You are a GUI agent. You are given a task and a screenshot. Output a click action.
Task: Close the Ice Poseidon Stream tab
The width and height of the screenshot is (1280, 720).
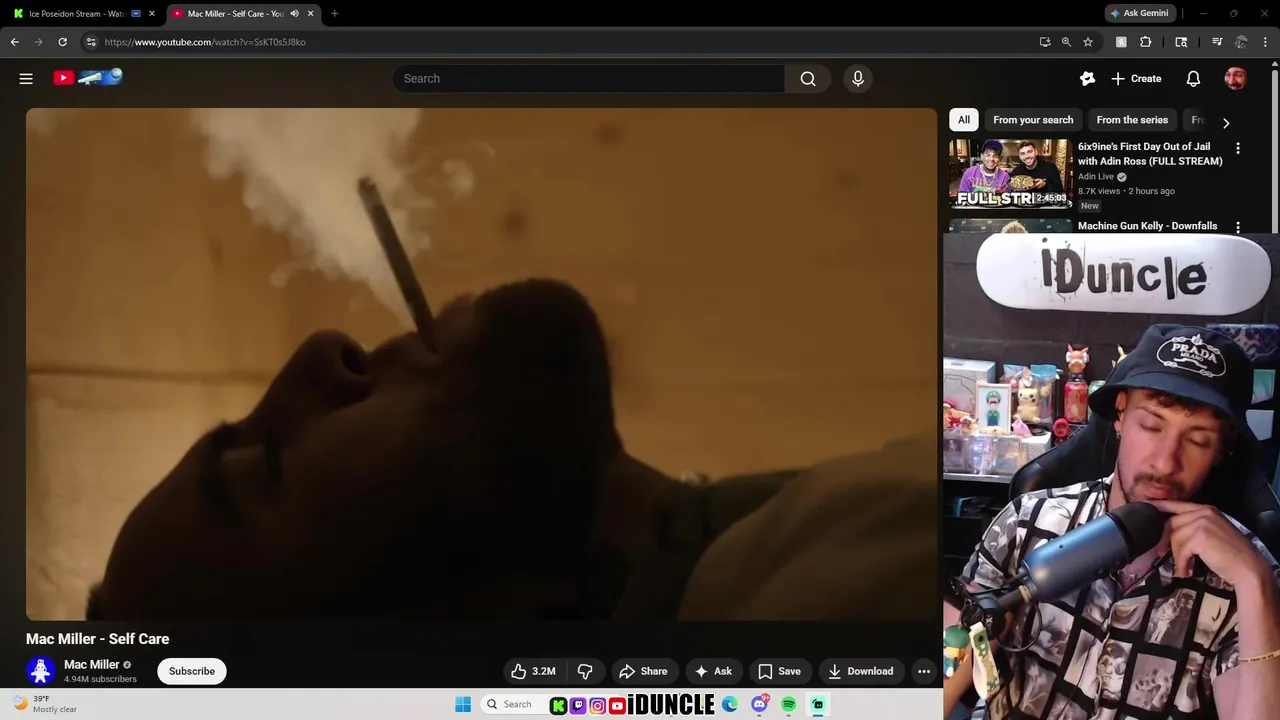[152, 14]
